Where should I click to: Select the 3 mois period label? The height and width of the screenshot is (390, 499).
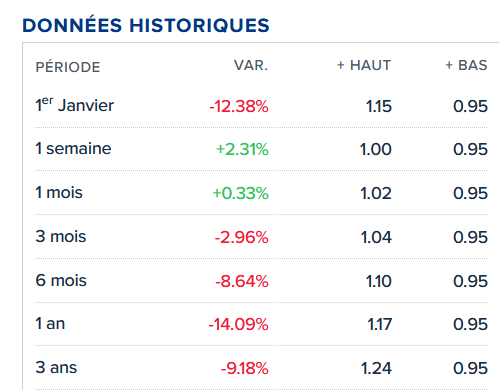coord(61,236)
